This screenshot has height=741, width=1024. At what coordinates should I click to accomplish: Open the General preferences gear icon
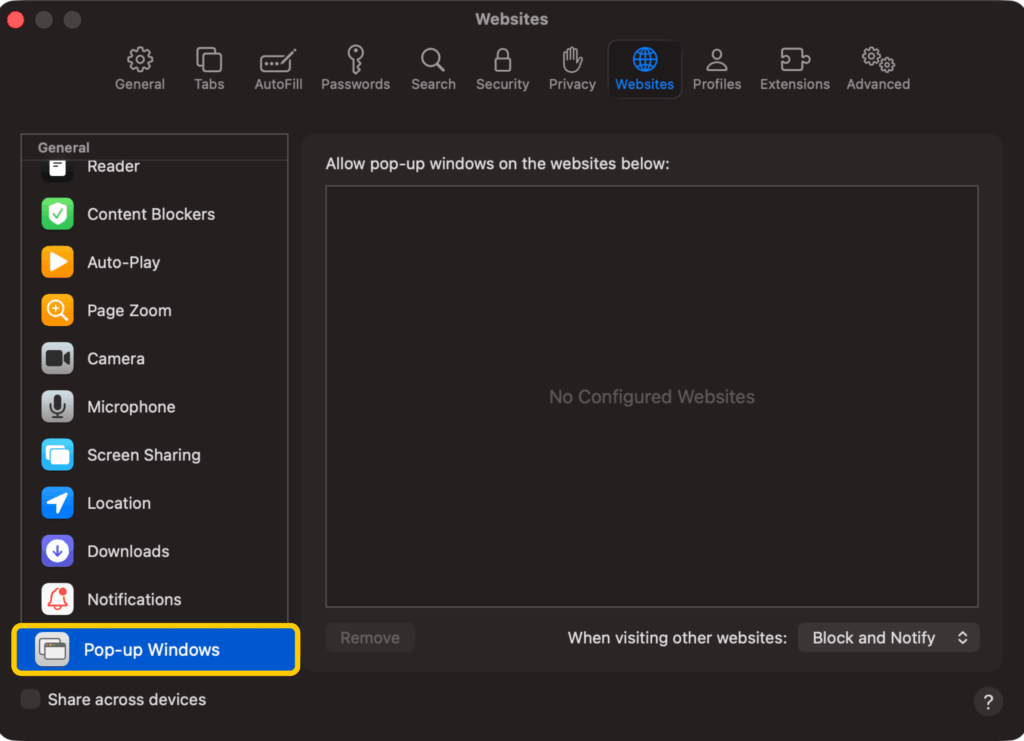tap(140, 60)
